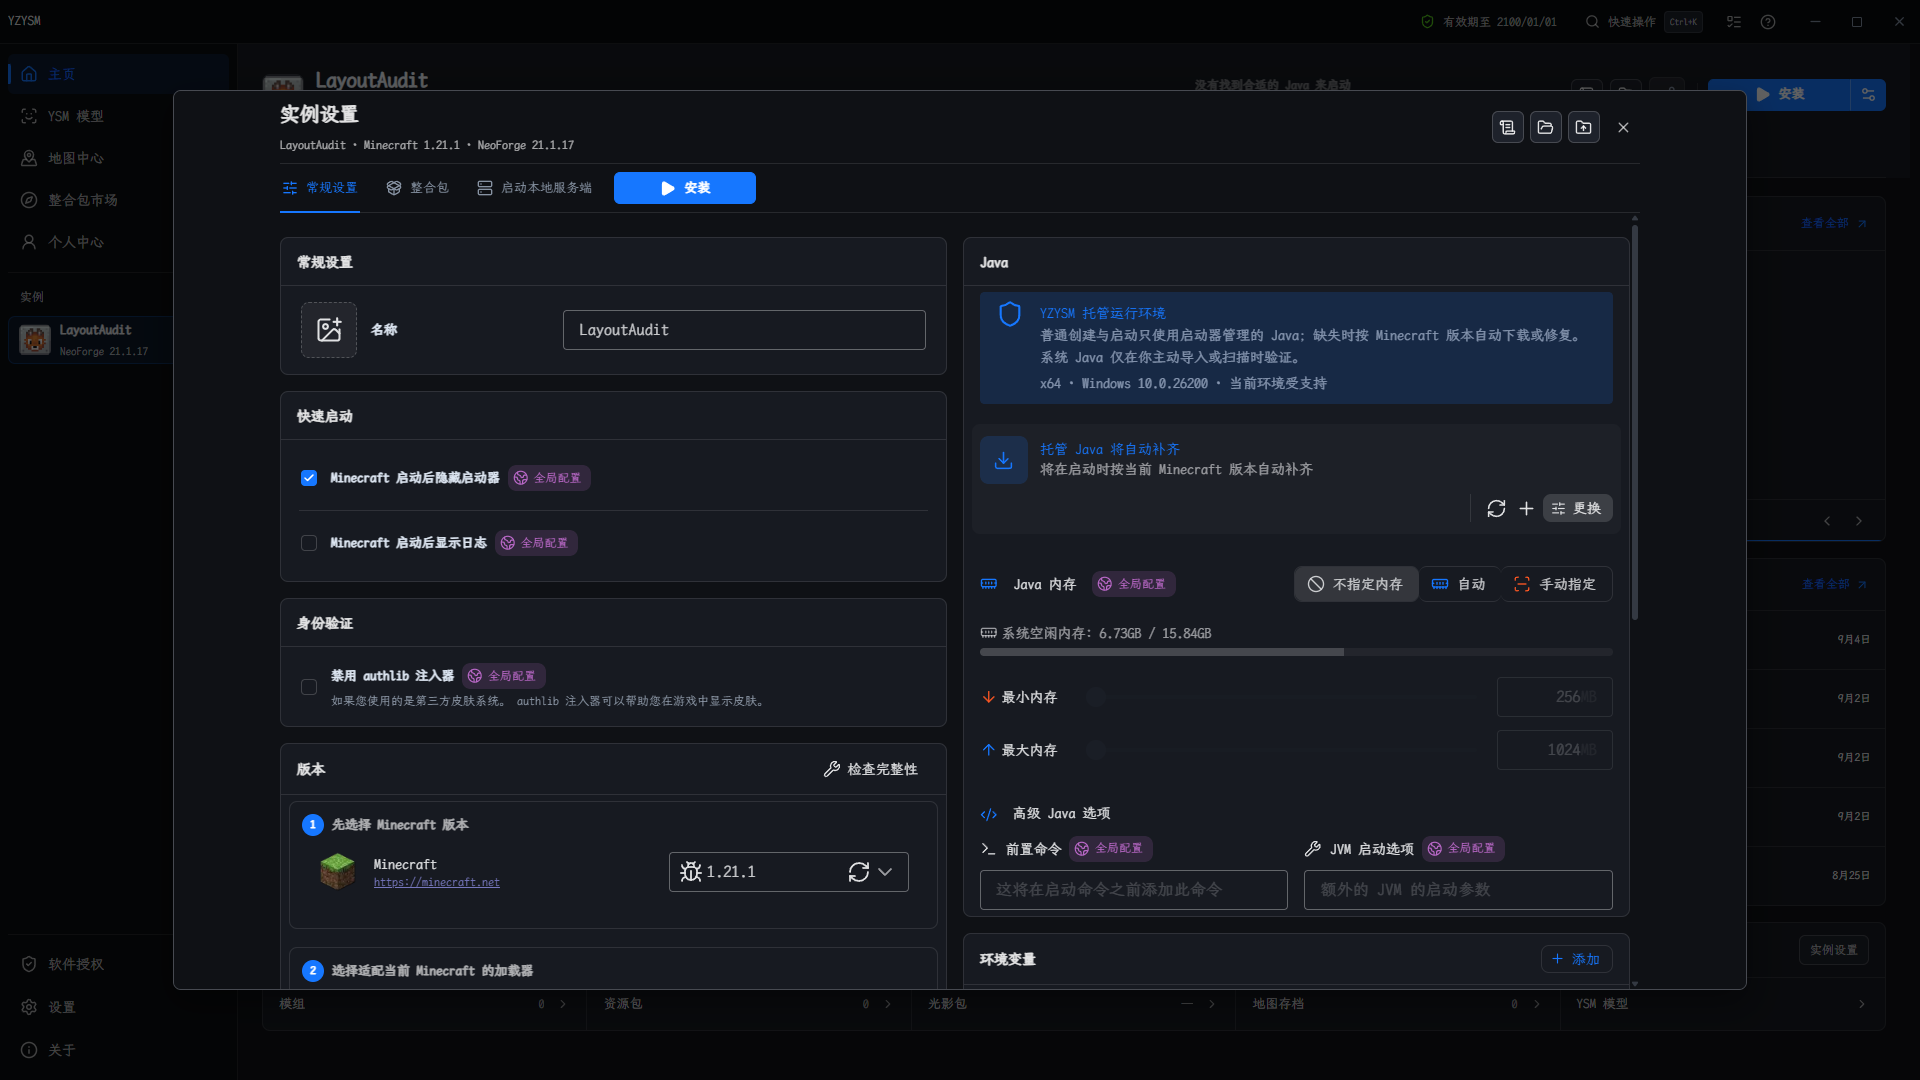The width and height of the screenshot is (1920, 1080).
Task: Click 全局配置 badge next to 显示日志
Action: click(535, 543)
